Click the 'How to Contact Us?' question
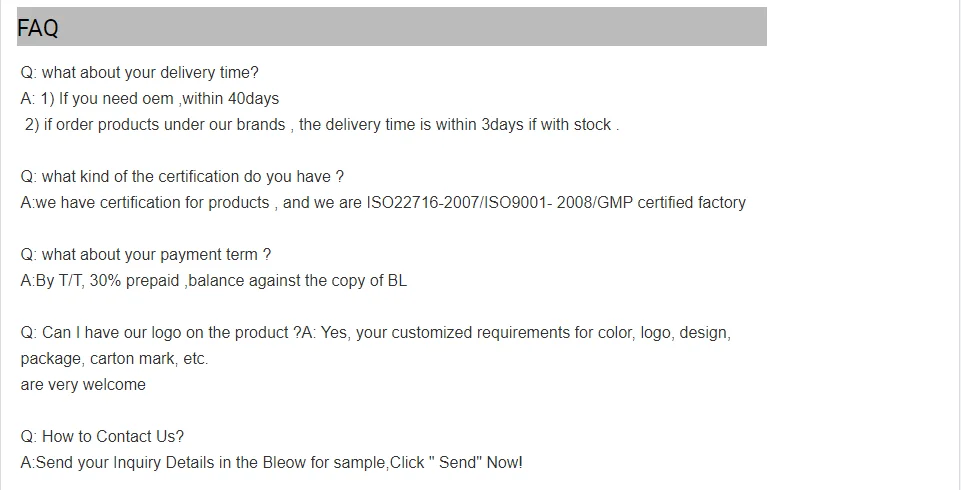The height and width of the screenshot is (490, 961). point(102,437)
